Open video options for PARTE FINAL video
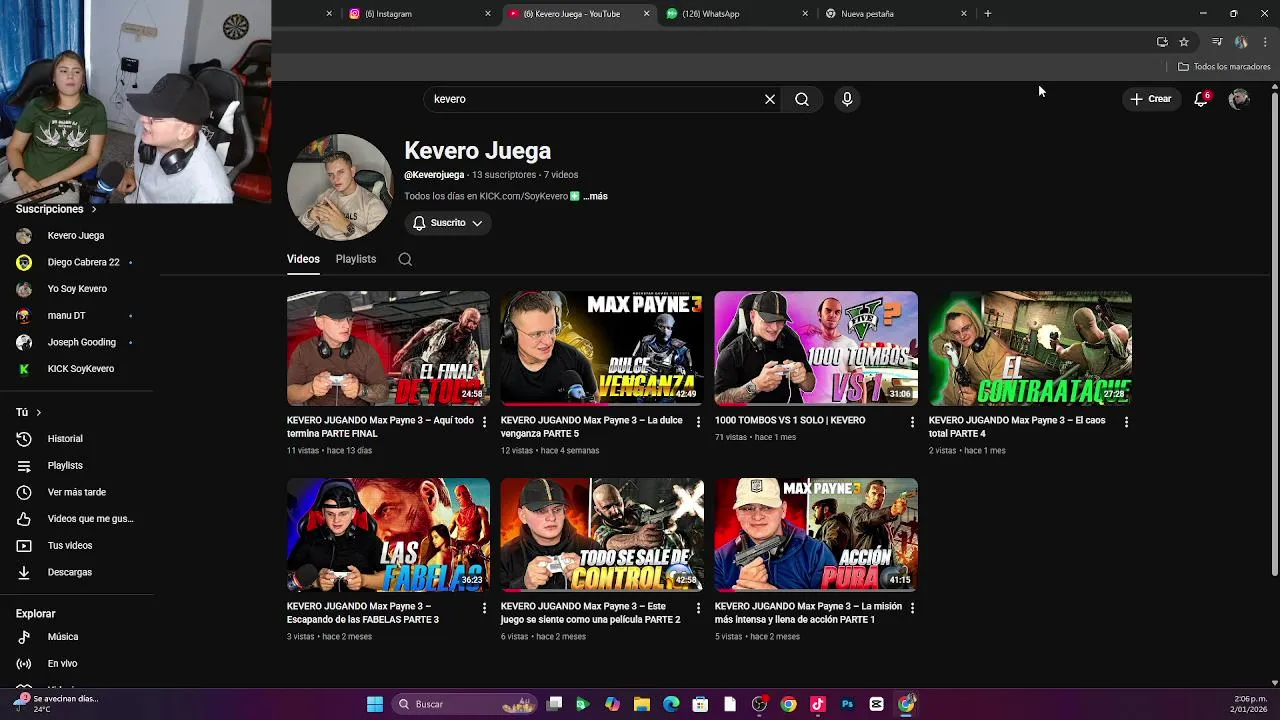This screenshot has width=1280, height=720. tap(485, 422)
